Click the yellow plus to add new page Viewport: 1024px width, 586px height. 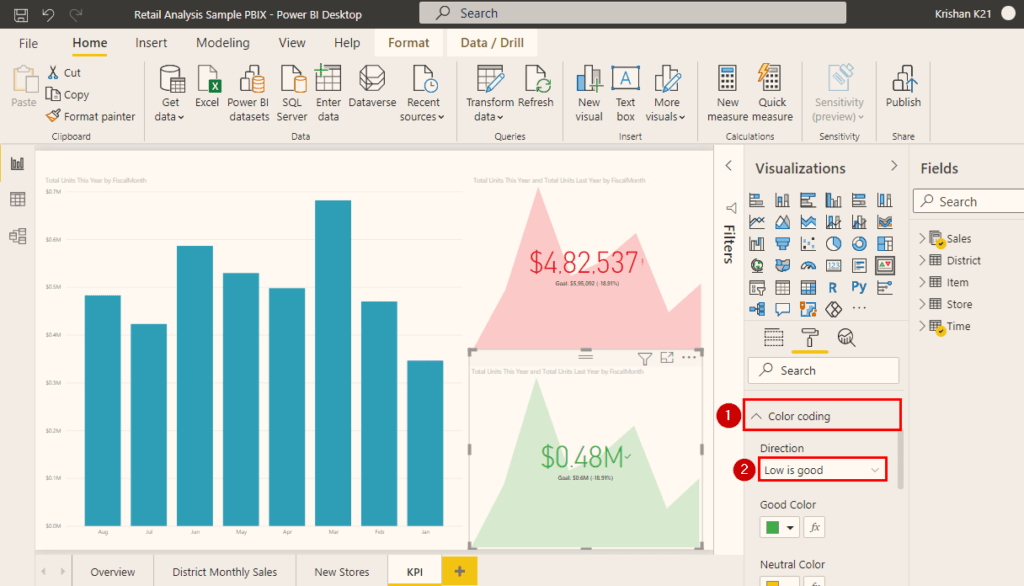pos(459,571)
